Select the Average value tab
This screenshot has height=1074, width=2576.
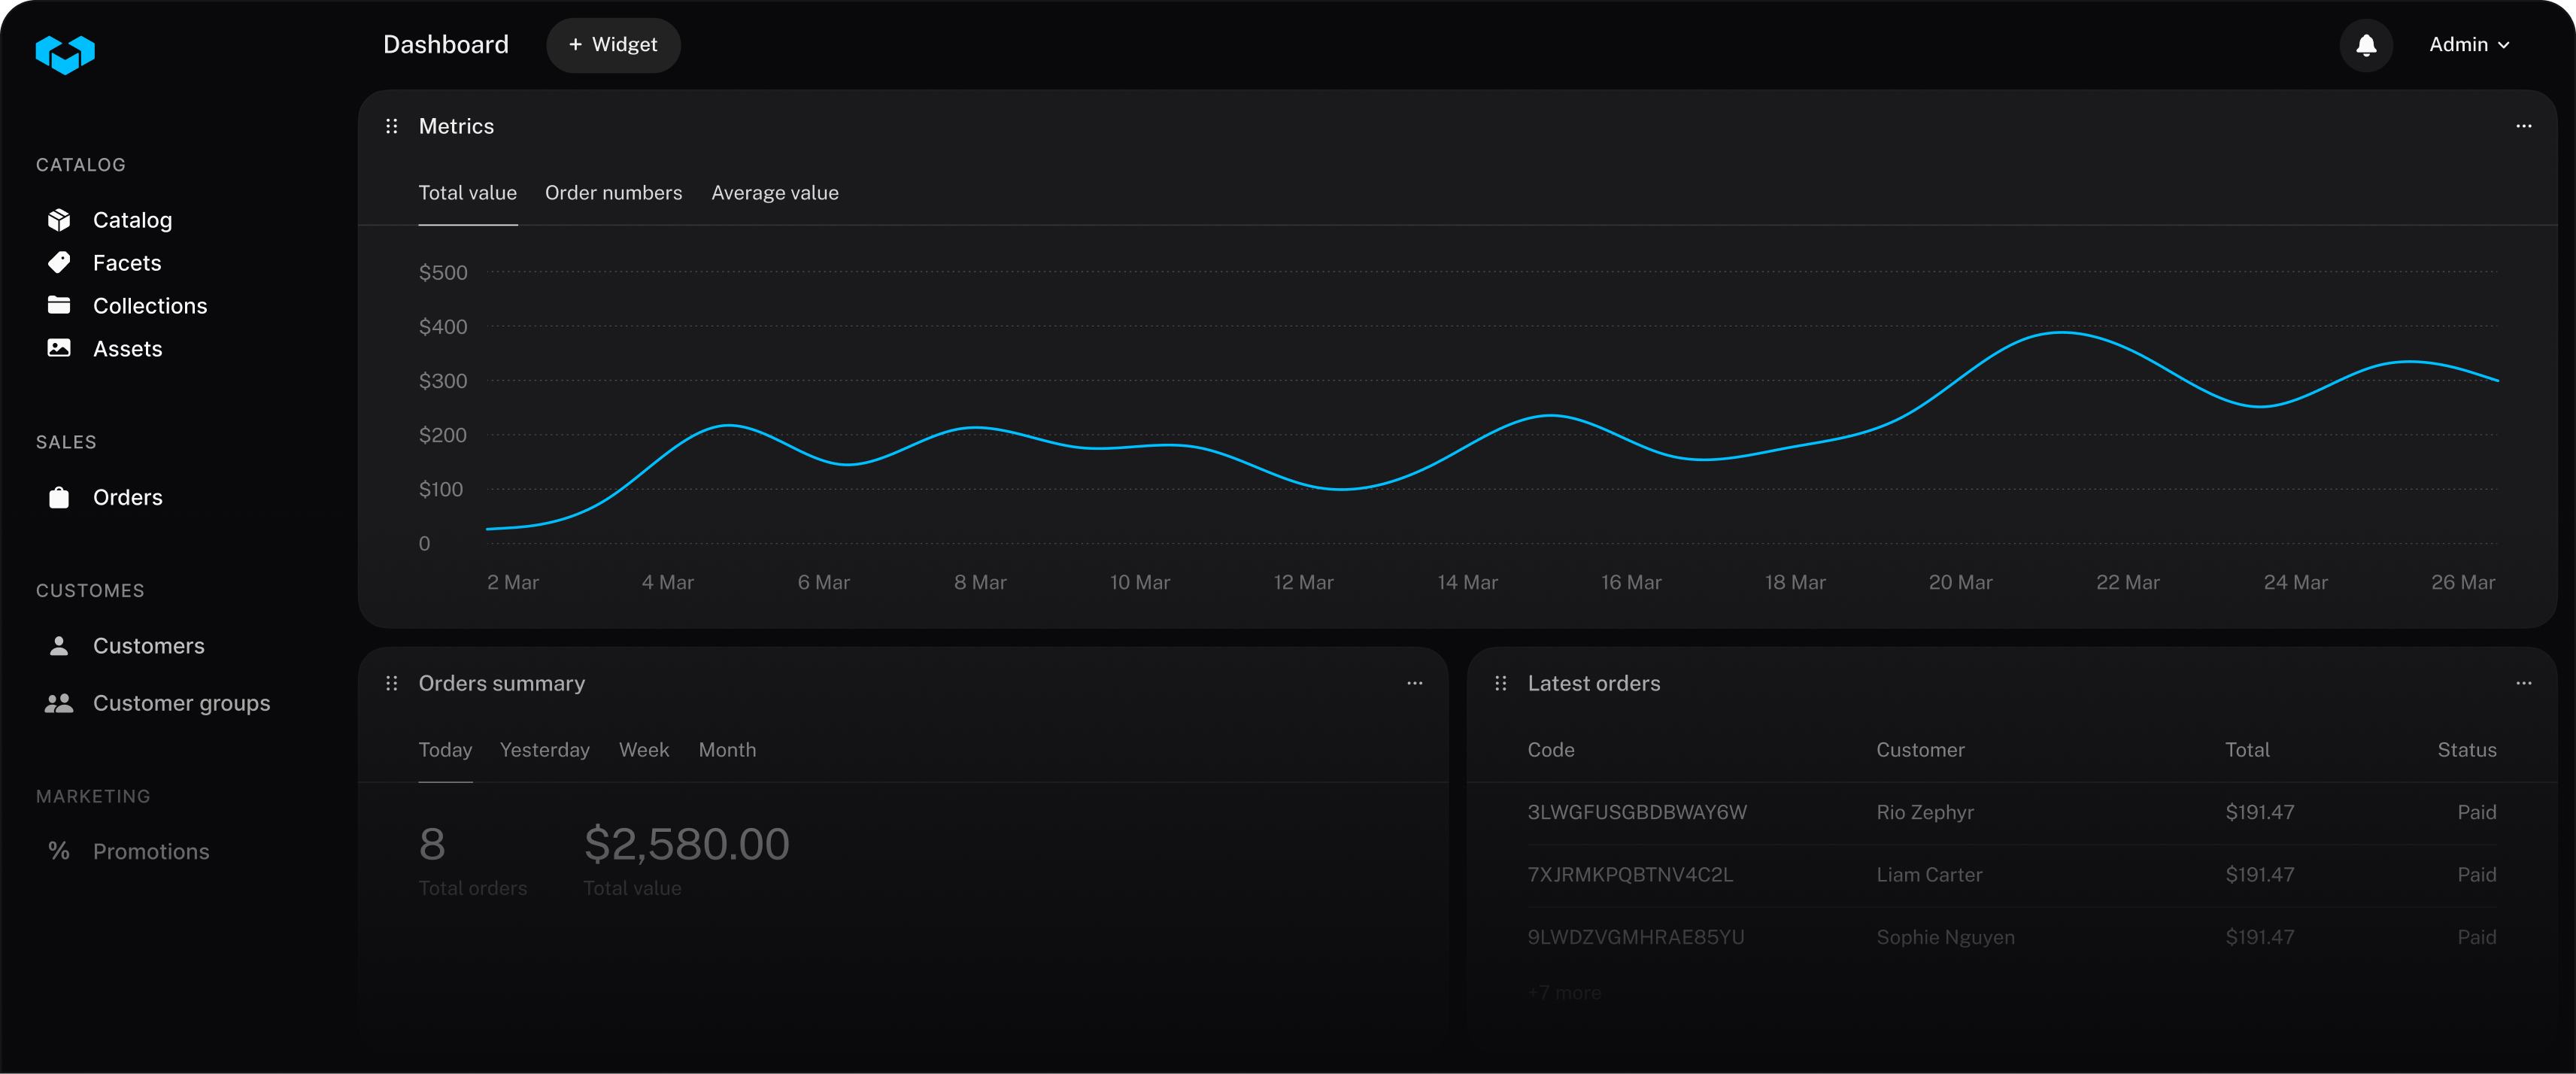pyautogui.click(x=774, y=193)
